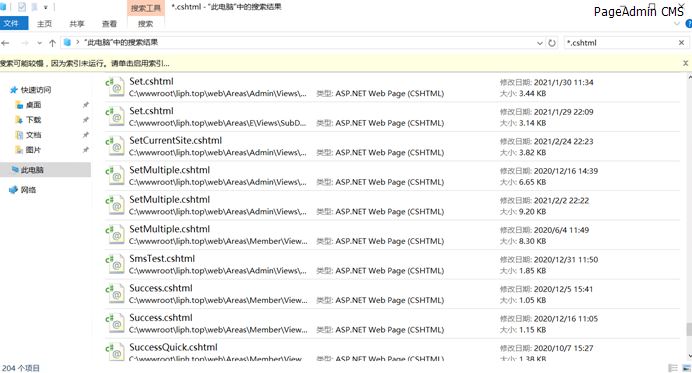This screenshot has width=692, height=373.
Task: Select Success.cshtml icon sized 1.15 KB
Action: coord(115,324)
